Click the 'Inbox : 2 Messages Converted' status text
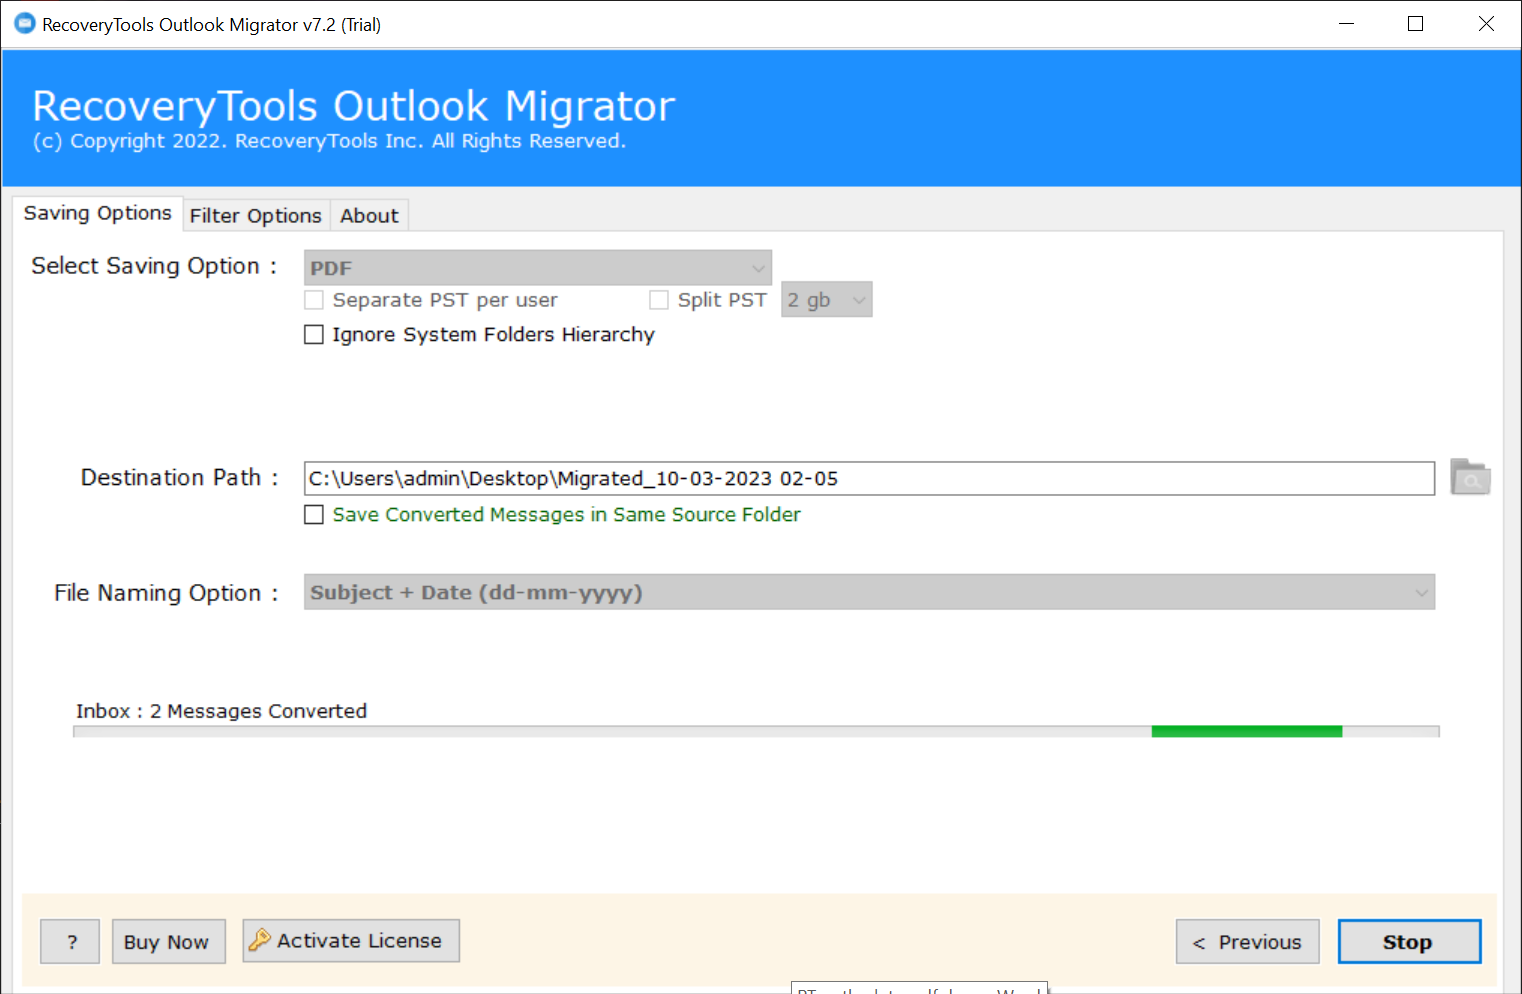 click(x=222, y=711)
